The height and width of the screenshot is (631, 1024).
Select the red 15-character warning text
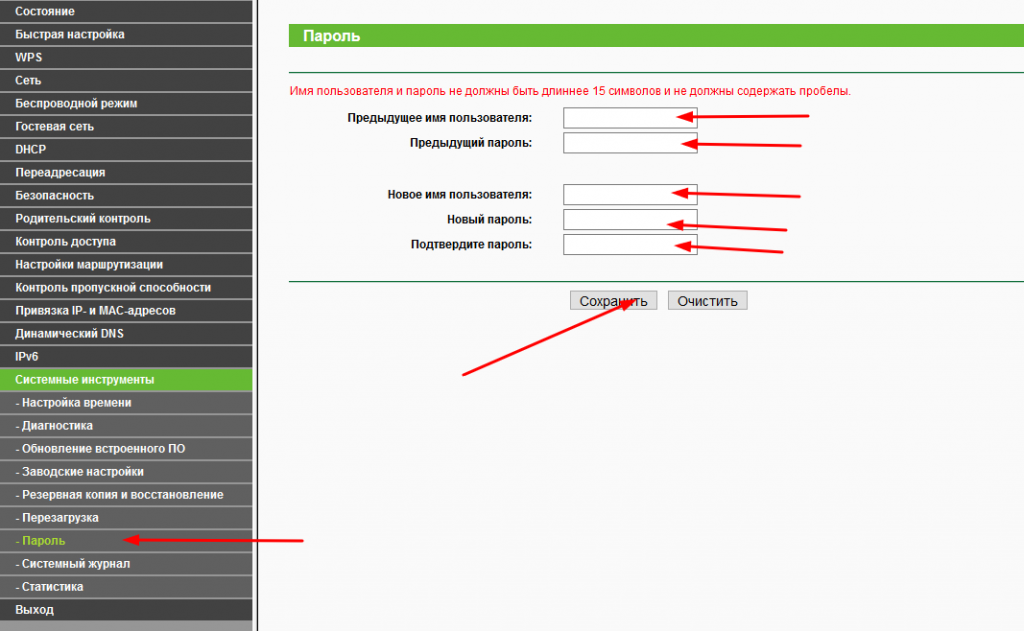[570, 91]
